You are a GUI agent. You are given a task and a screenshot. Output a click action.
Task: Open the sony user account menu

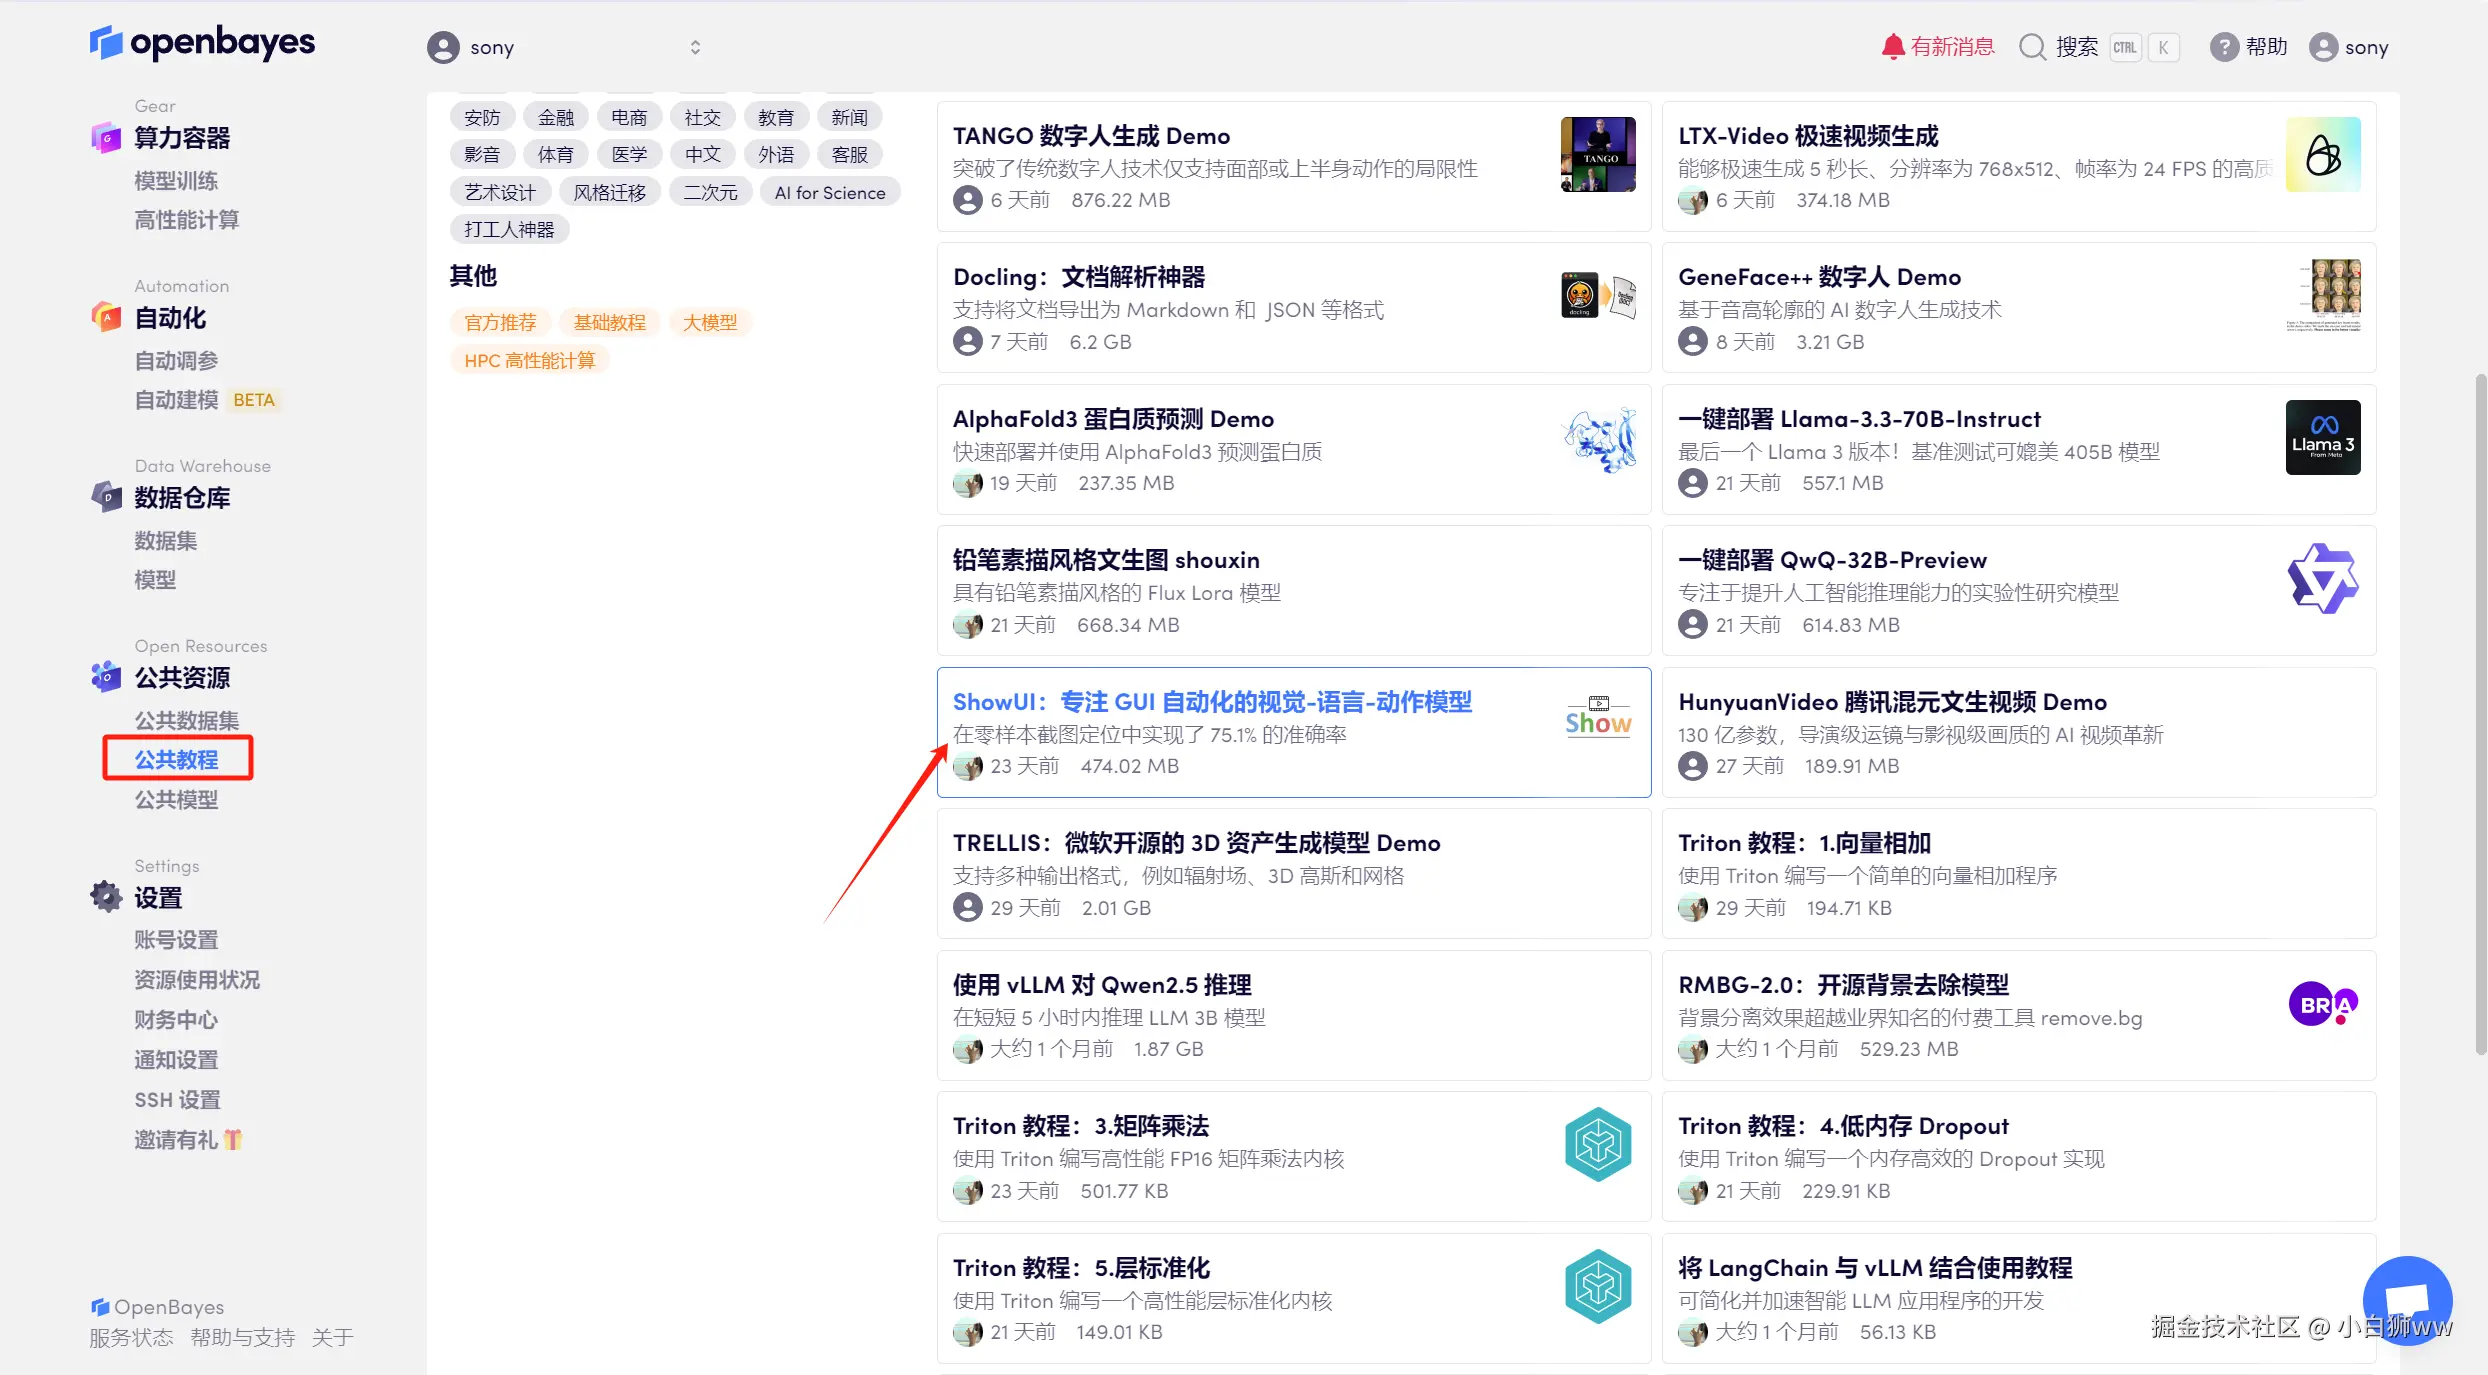tap(2349, 47)
